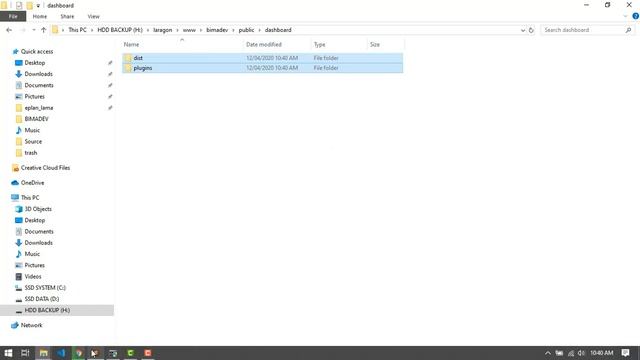Open Quick access in navigation pane

pos(37,51)
